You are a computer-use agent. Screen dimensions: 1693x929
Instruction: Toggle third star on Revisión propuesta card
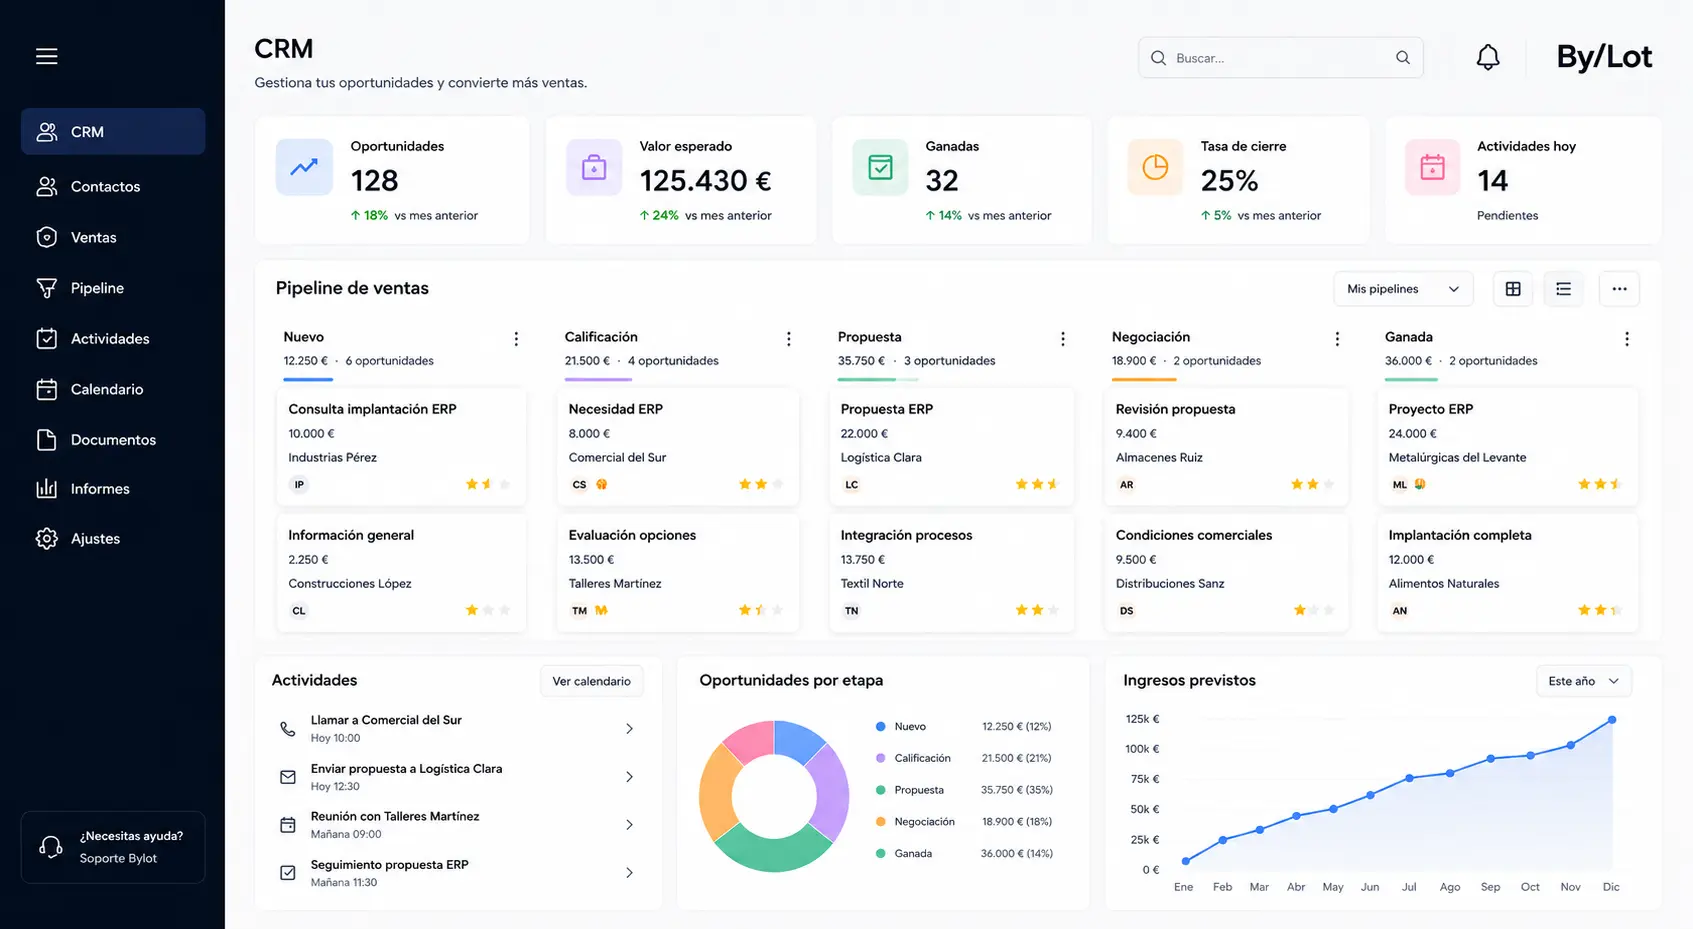tap(1329, 484)
